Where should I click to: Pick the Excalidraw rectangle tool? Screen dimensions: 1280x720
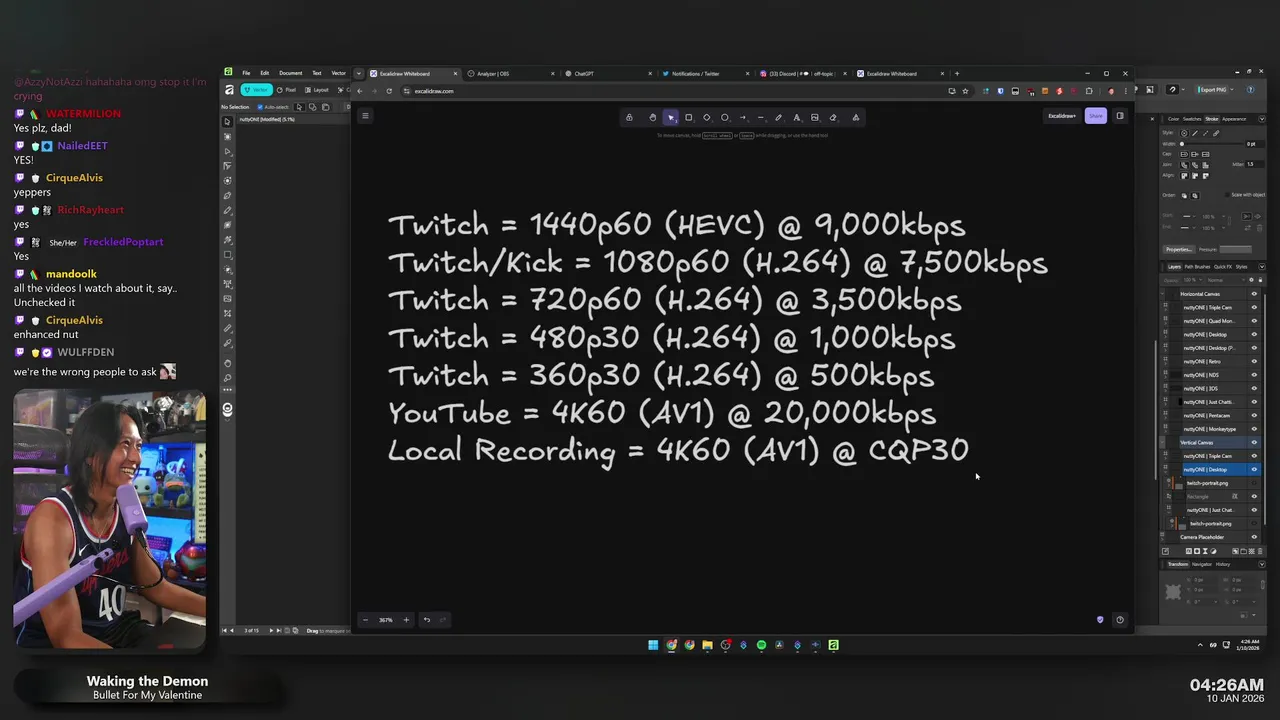tap(689, 117)
